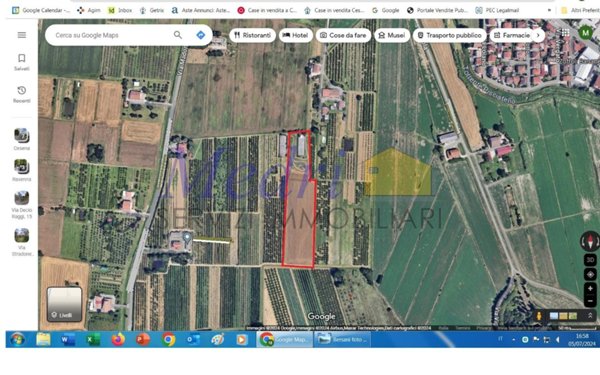Open the Portale Vendite Pub... bookmark

point(437,10)
